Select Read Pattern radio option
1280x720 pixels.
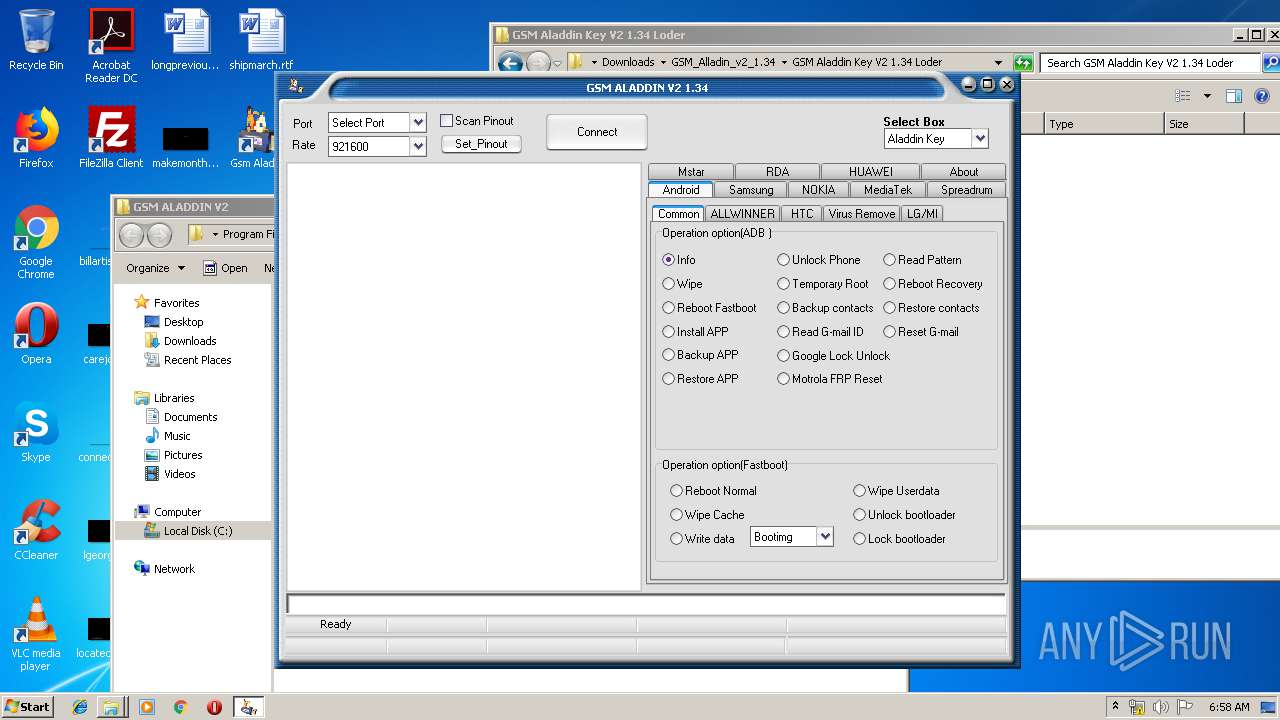[x=890, y=260]
